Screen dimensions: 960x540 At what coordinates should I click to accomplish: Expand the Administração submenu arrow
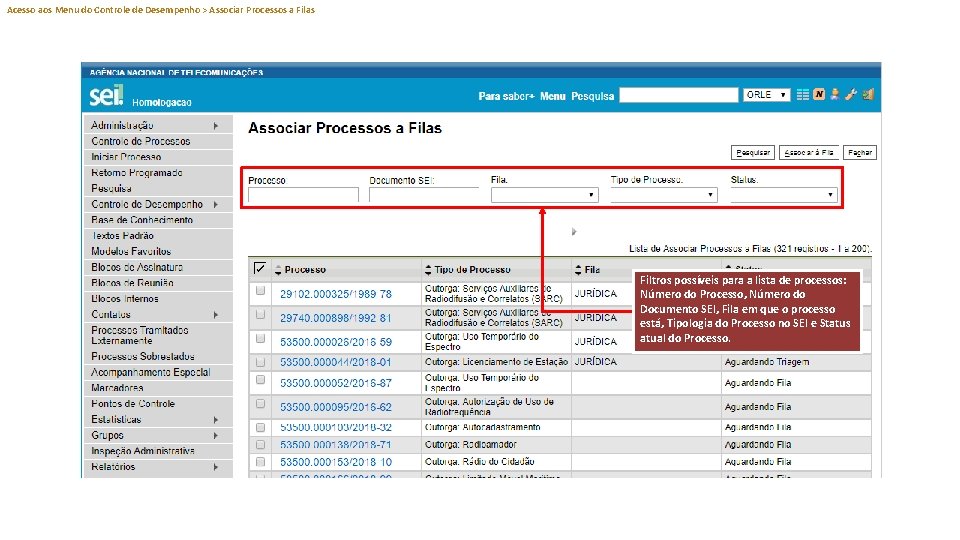tap(216, 126)
